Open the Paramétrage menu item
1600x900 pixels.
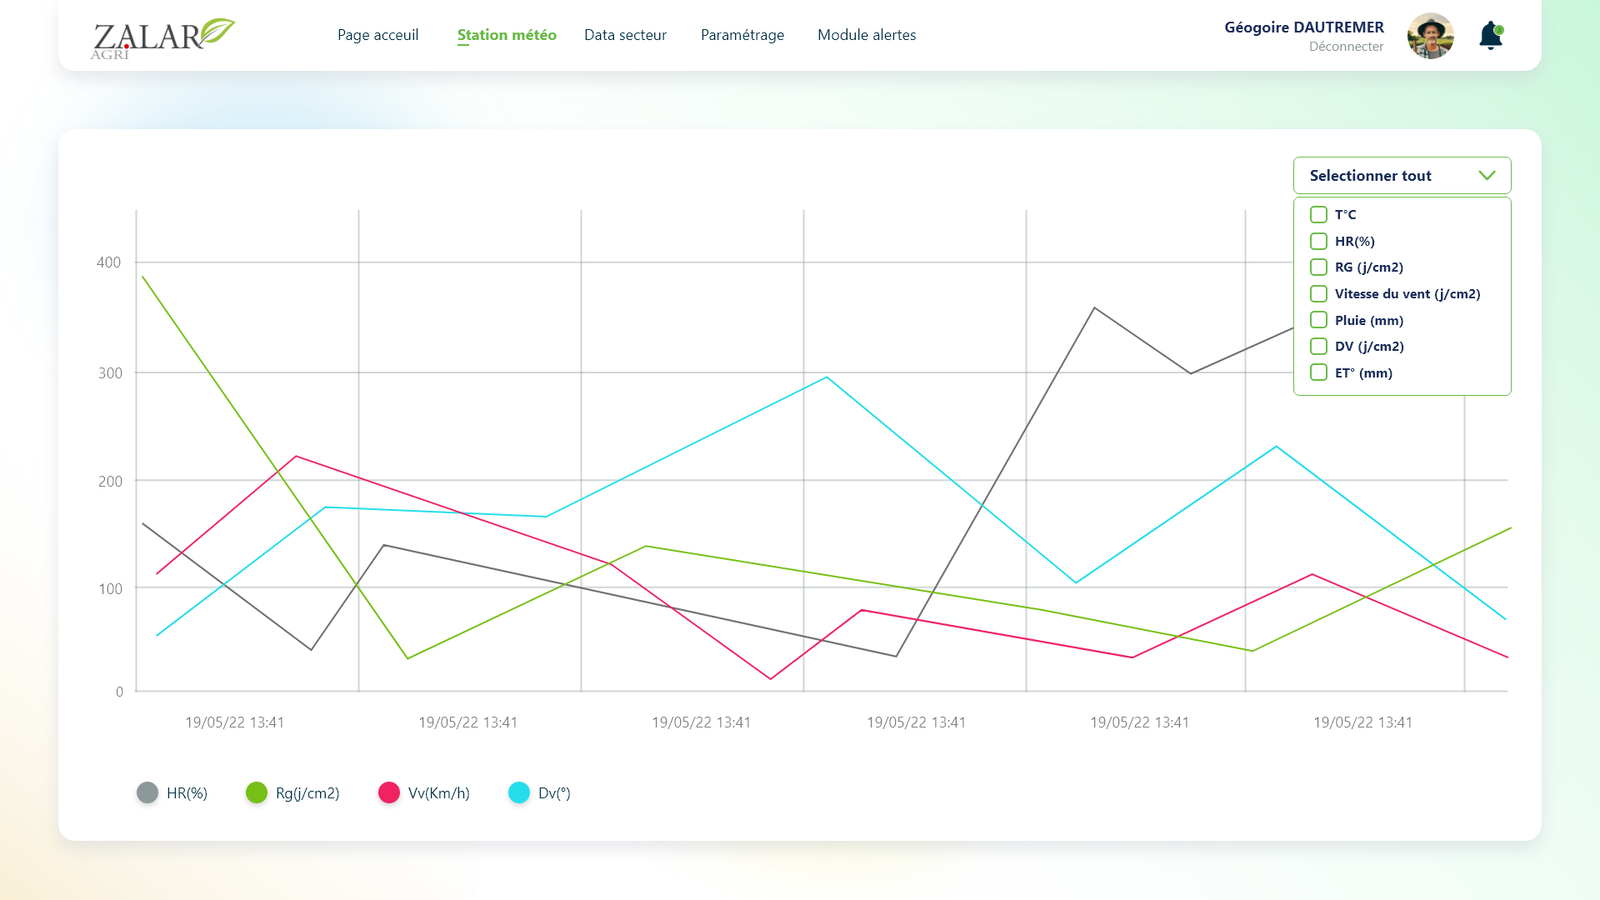[742, 35]
